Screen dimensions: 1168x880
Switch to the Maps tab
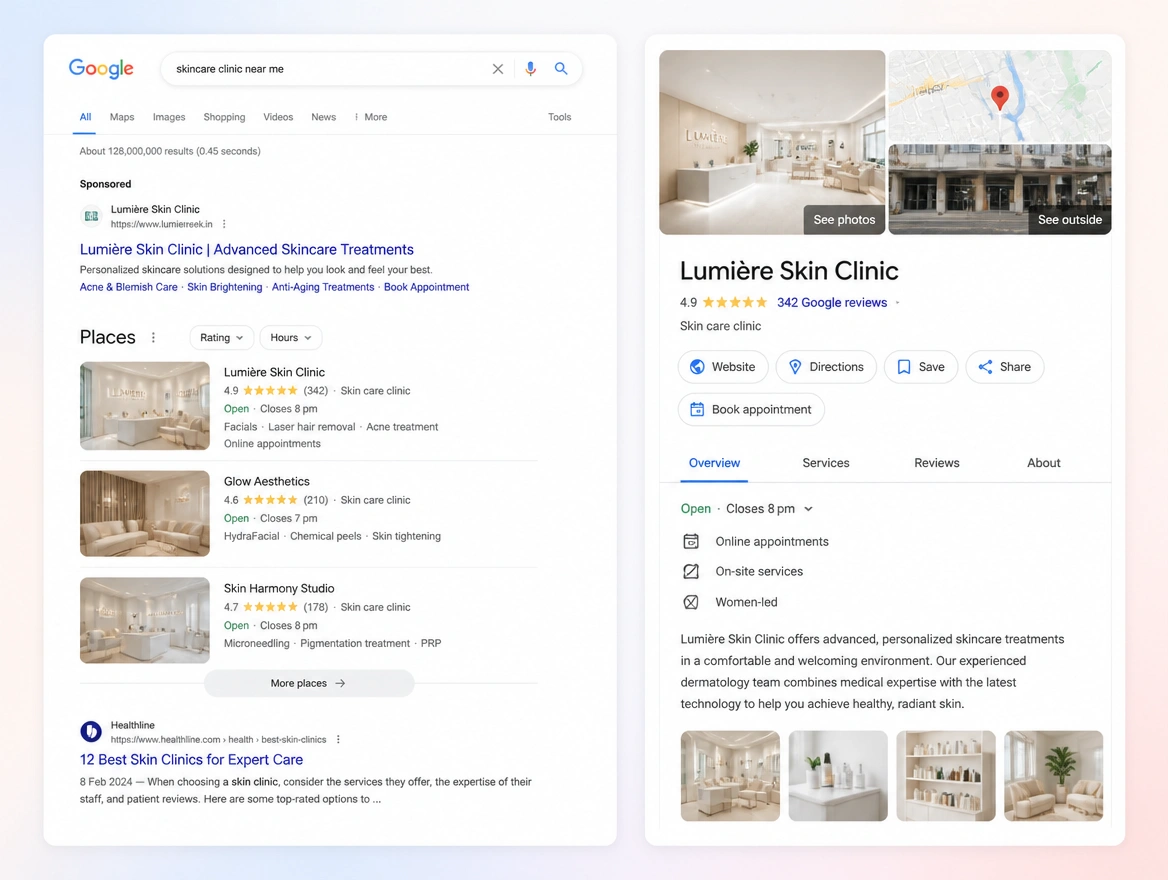click(122, 117)
